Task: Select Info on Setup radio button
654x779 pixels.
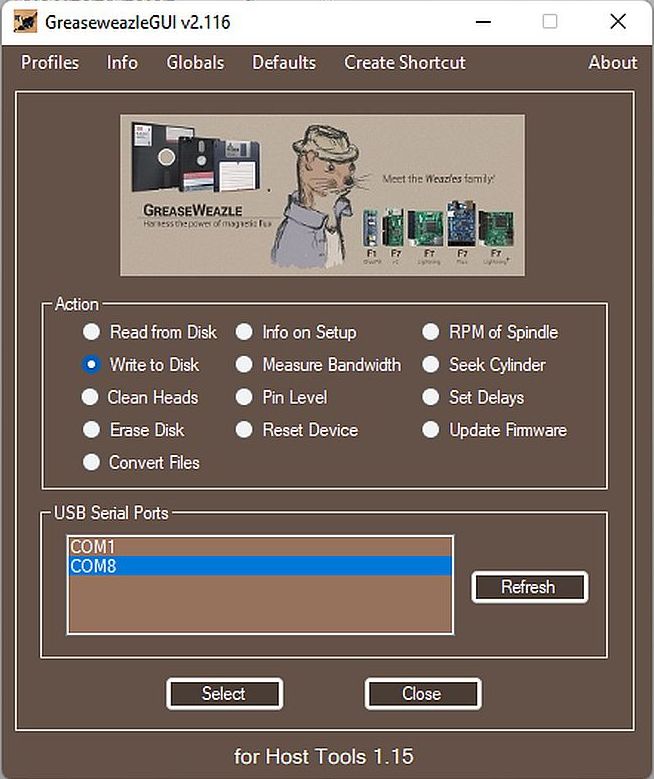Action: [x=244, y=332]
